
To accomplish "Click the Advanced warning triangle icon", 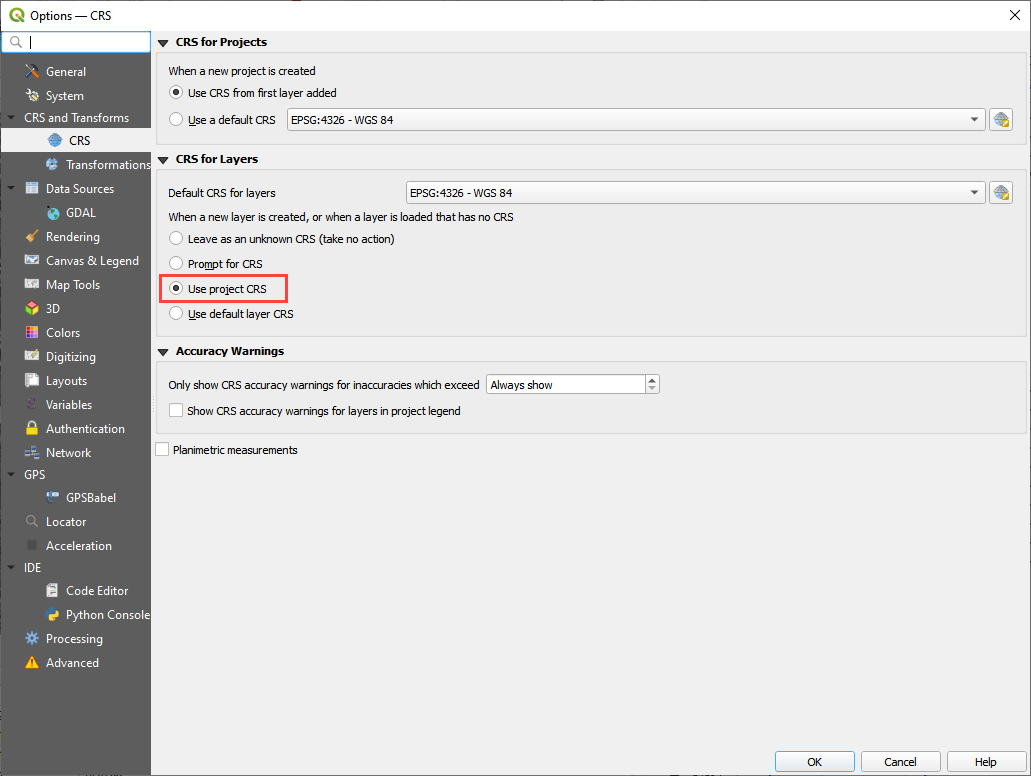I will click(32, 663).
